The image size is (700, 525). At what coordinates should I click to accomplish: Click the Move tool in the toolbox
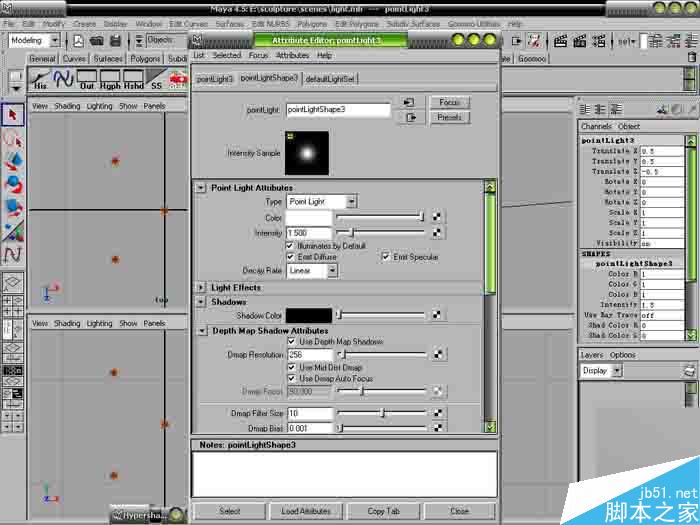pos(12,161)
